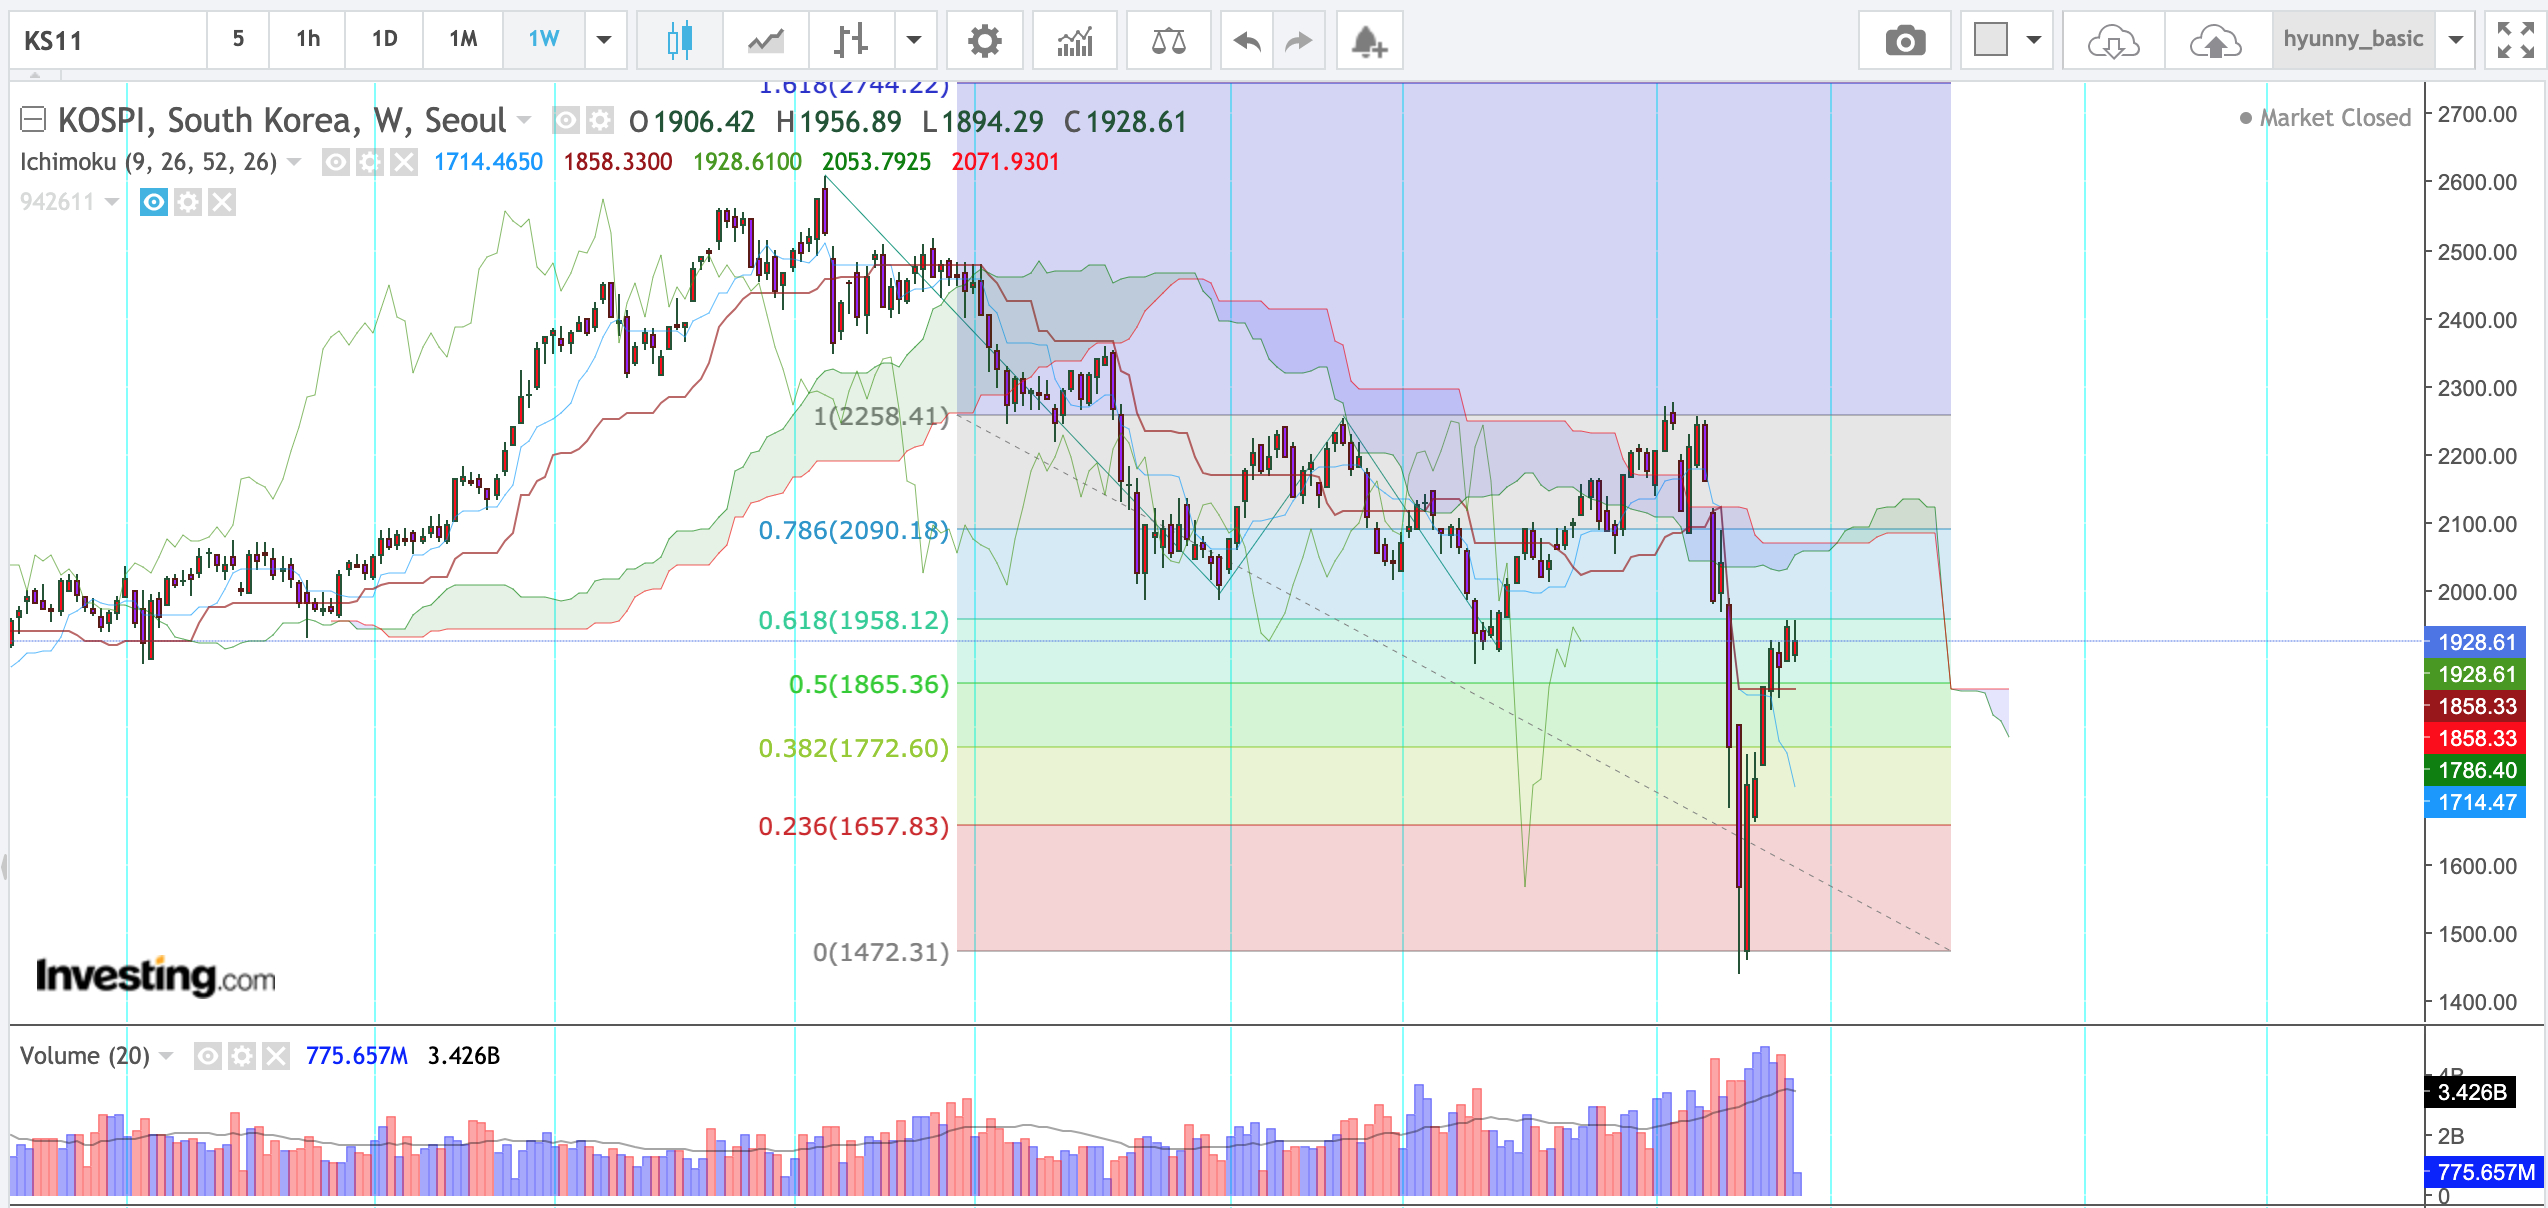Expand the timeframe dropdown arrow beside 1W
The height and width of the screenshot is (1208, 2548).
tap(604, 41)
